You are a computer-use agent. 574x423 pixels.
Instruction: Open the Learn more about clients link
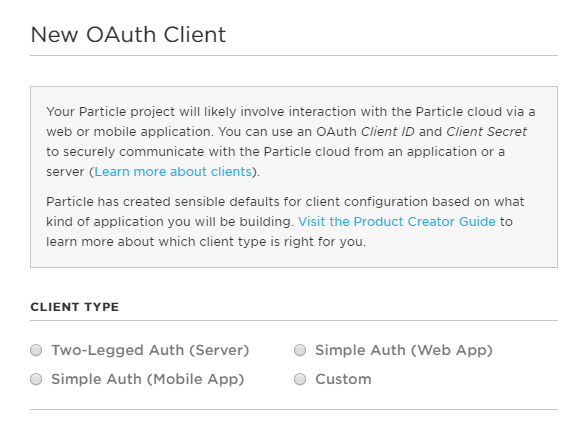173,172
